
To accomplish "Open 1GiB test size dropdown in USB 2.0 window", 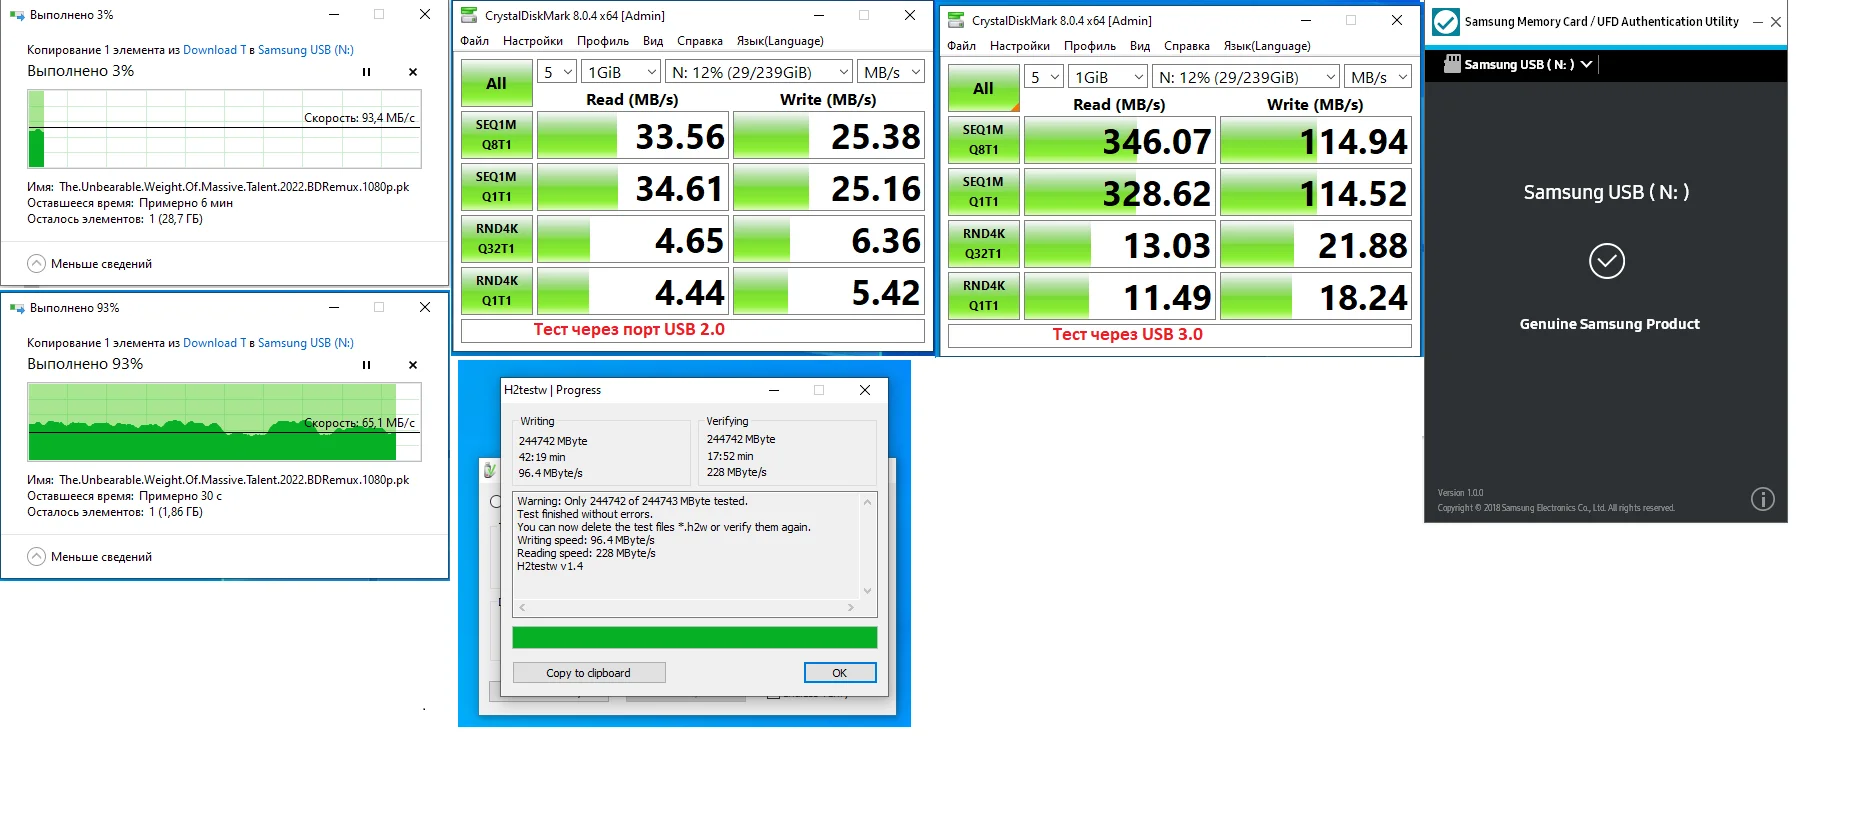I will (x=621, y=72).
